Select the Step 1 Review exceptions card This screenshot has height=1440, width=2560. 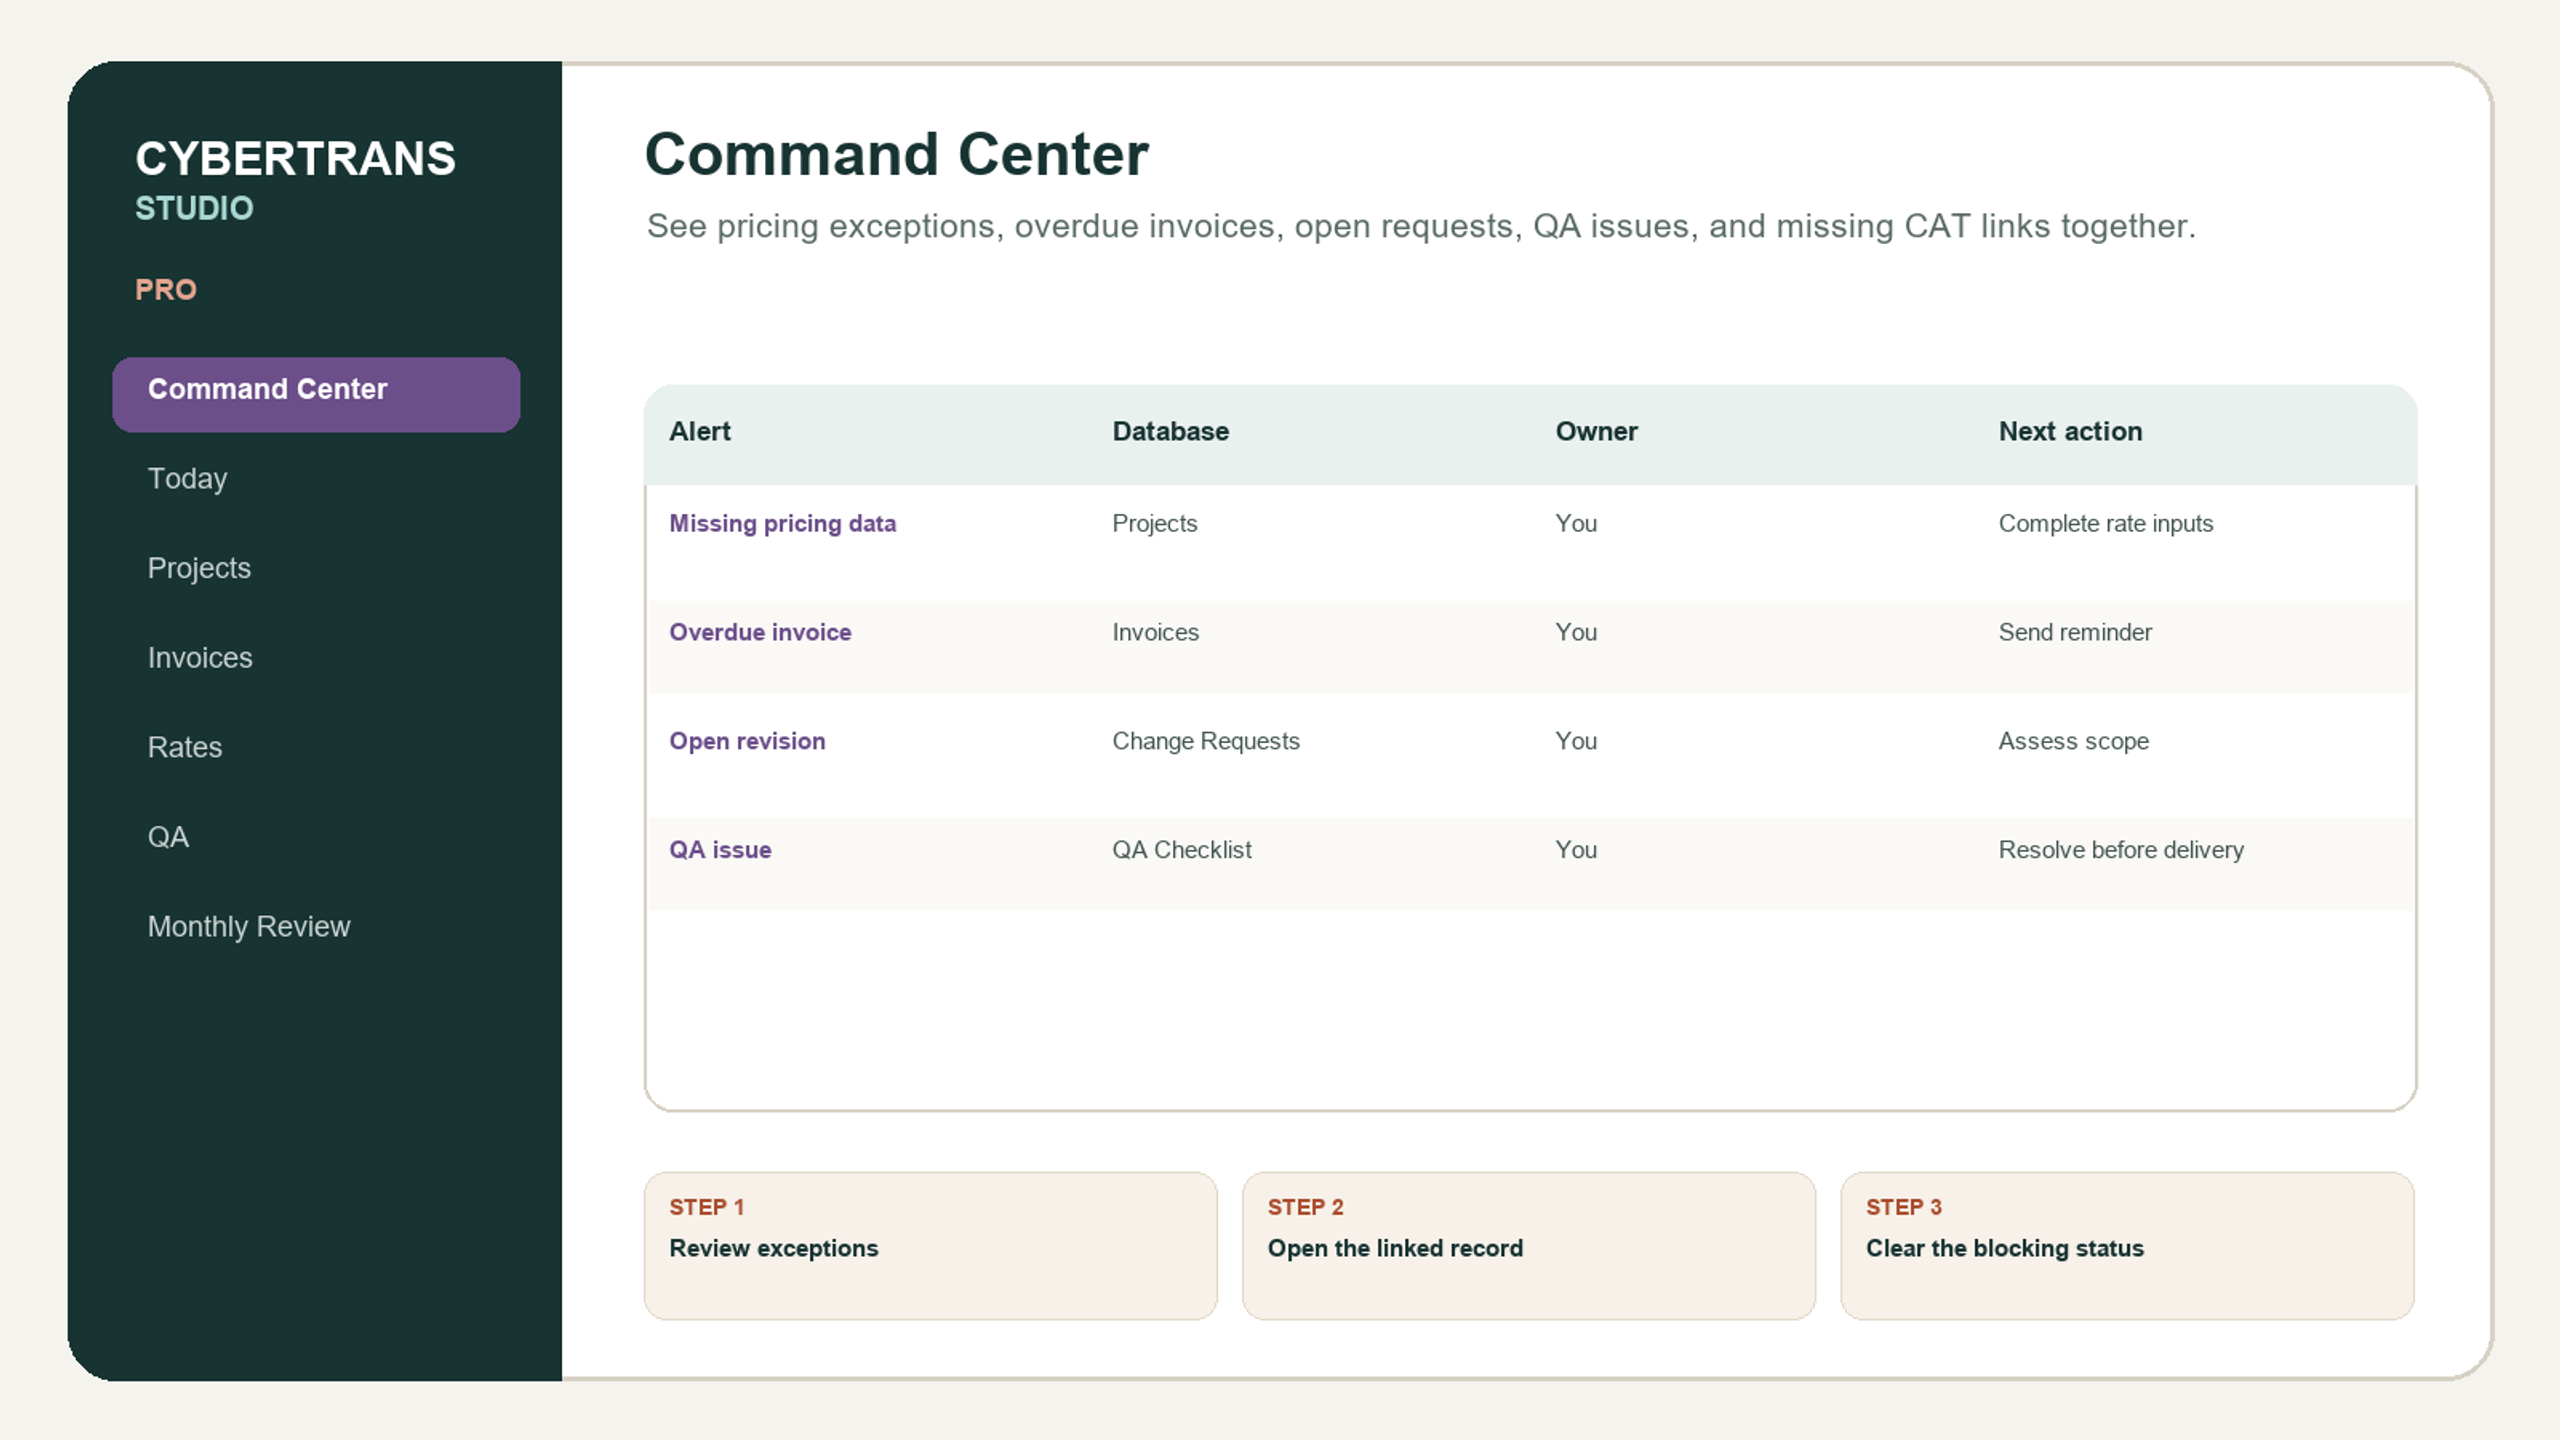tap(930, 1246)
